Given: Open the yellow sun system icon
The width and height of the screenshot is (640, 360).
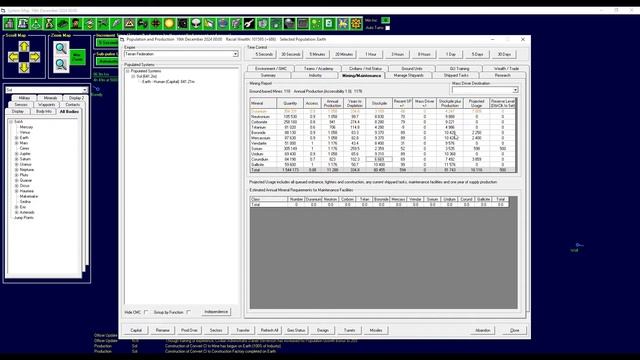Looking at the screenshot, I should [x=169, y=24].
